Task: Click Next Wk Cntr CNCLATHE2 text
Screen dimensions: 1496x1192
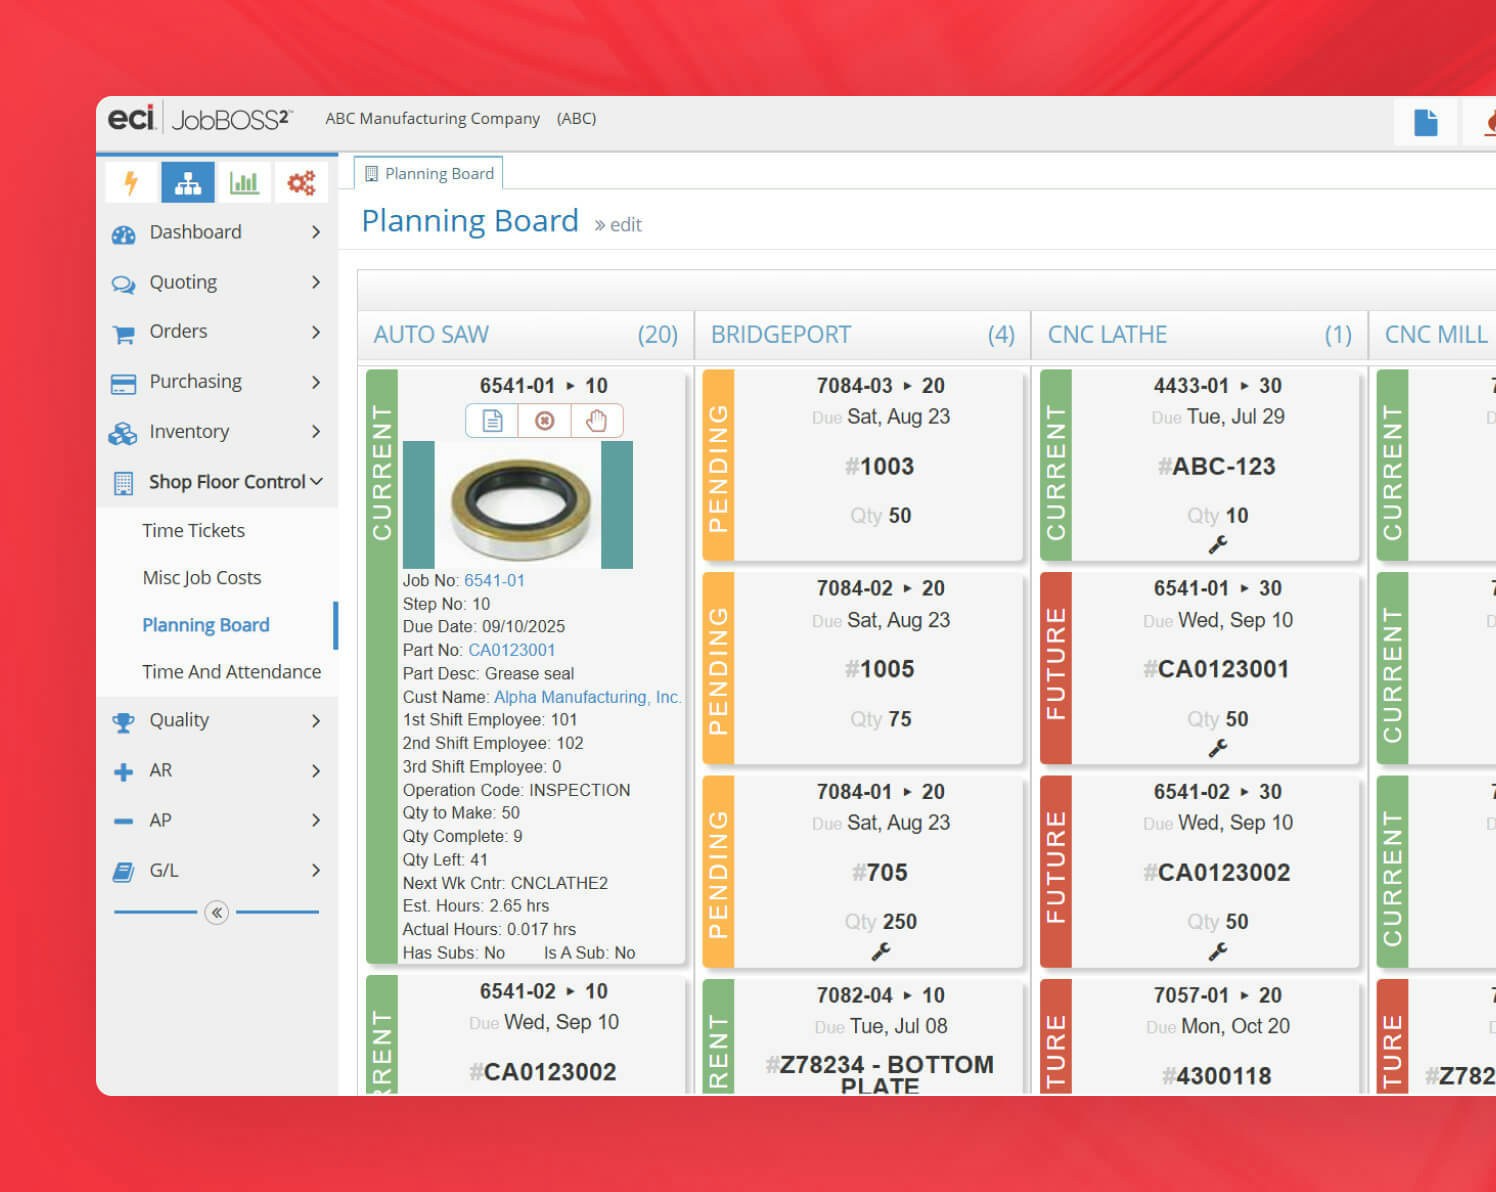Action: 505,883
